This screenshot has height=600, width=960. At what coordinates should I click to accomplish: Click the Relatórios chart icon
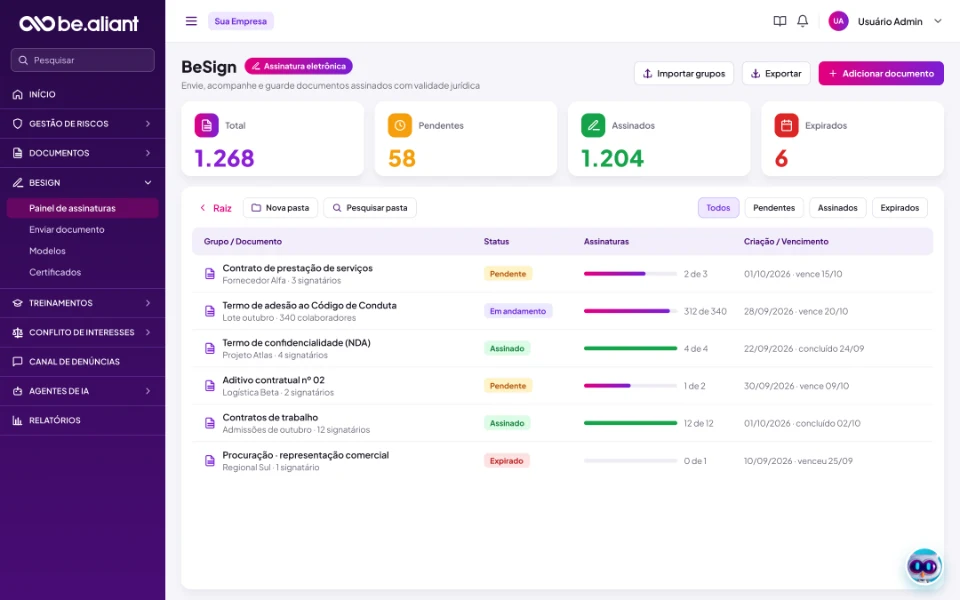click(x=17, y=420)
